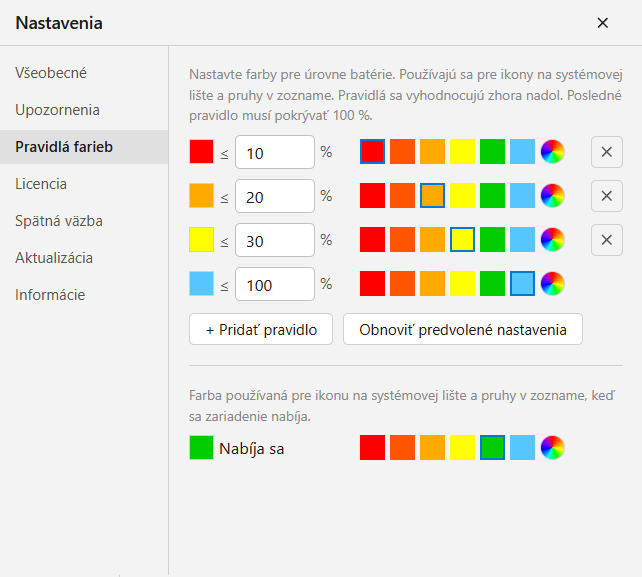
Task: Click the 30 % threshold input field
Action: pyautogui.click(x=275, y=240)
